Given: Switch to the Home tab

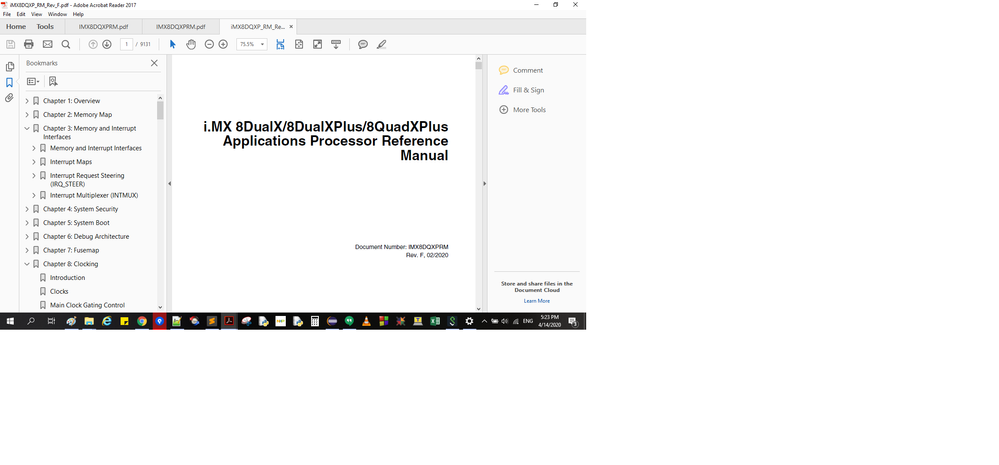Looking at the screenshot, I should [16, 27].
